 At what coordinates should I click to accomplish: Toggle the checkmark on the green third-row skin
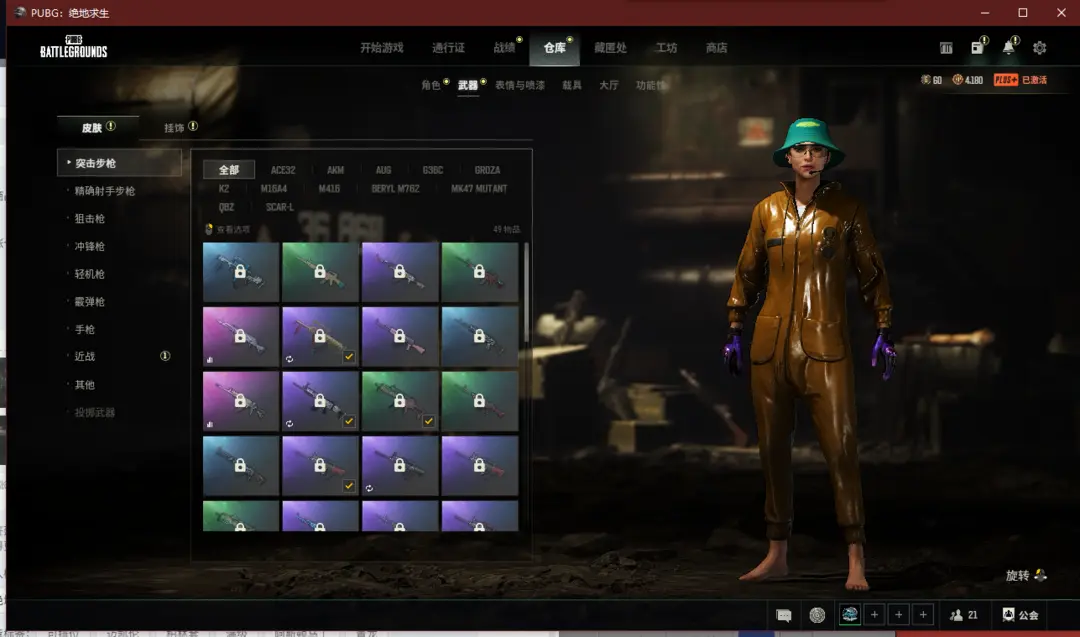(428, 421)
